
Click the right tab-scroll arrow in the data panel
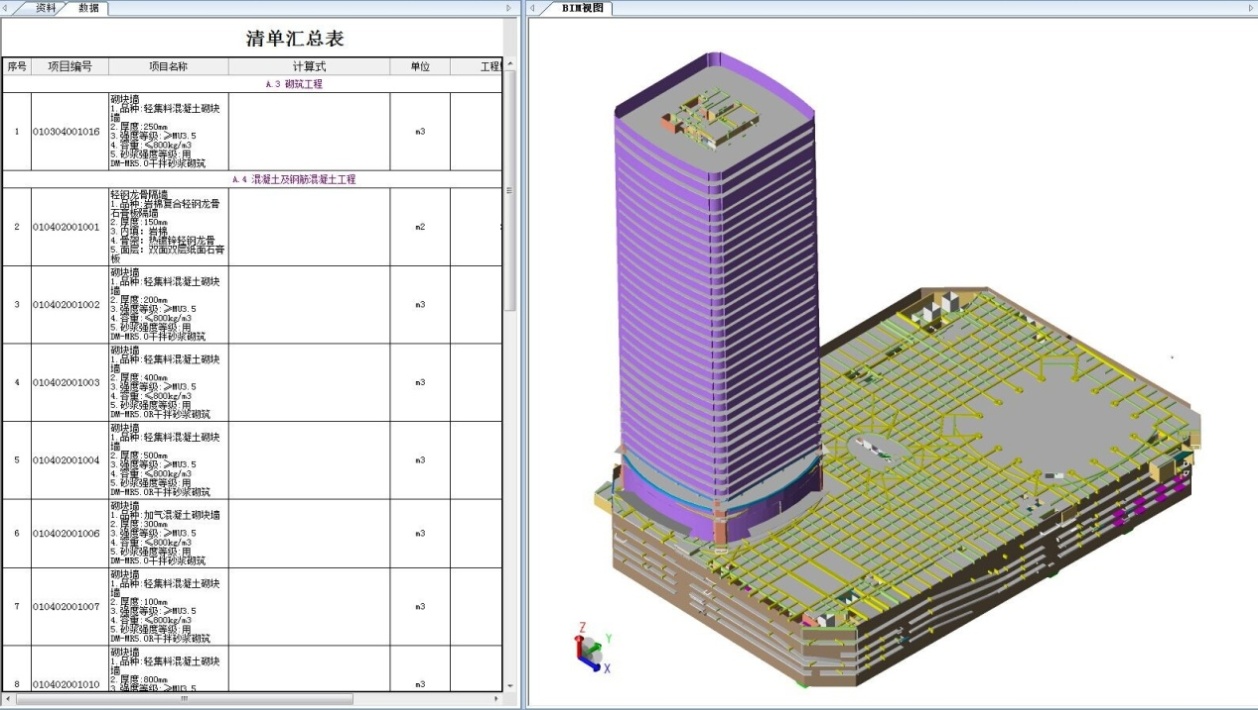[508, 7]
